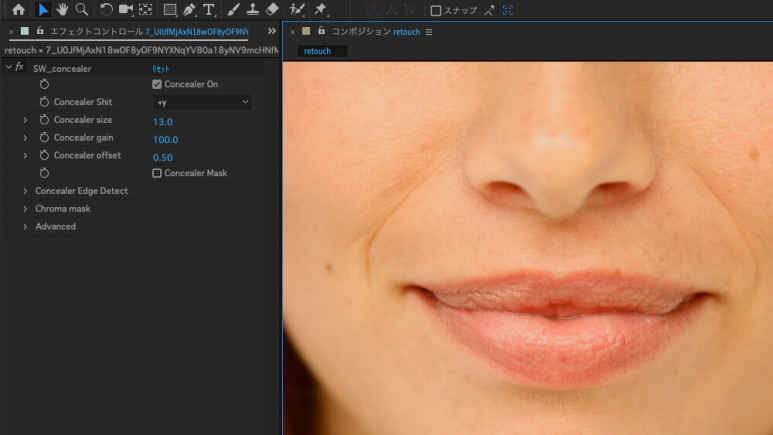Select the Zoom magnifier tool

81,10
